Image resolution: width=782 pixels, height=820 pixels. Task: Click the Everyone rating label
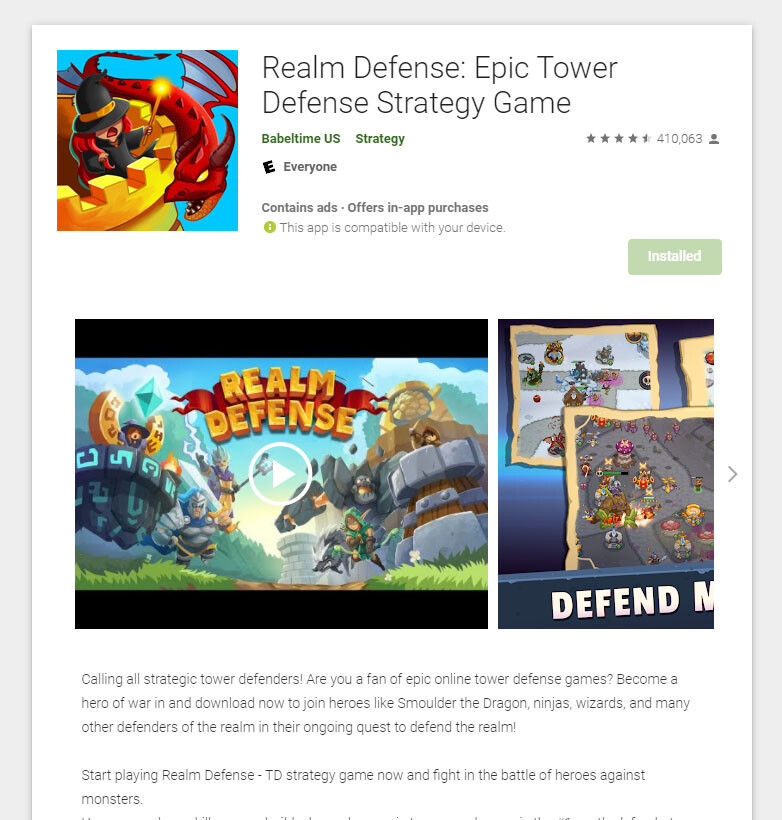(x=310, y=167)
